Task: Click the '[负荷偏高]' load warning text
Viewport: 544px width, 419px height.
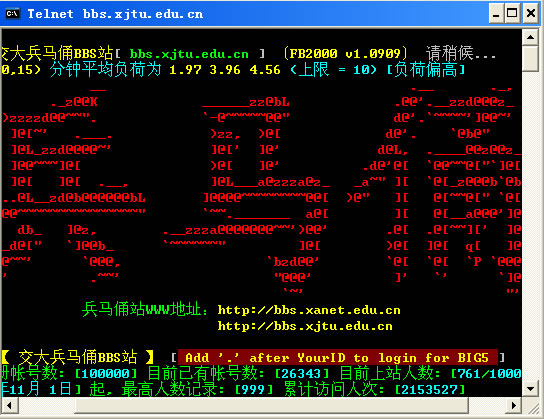Action: click(426, 70)
